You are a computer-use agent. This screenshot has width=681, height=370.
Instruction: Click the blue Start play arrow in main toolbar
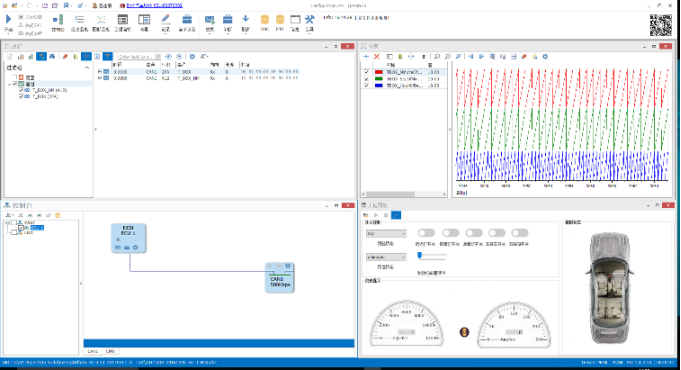pos(8,19)
